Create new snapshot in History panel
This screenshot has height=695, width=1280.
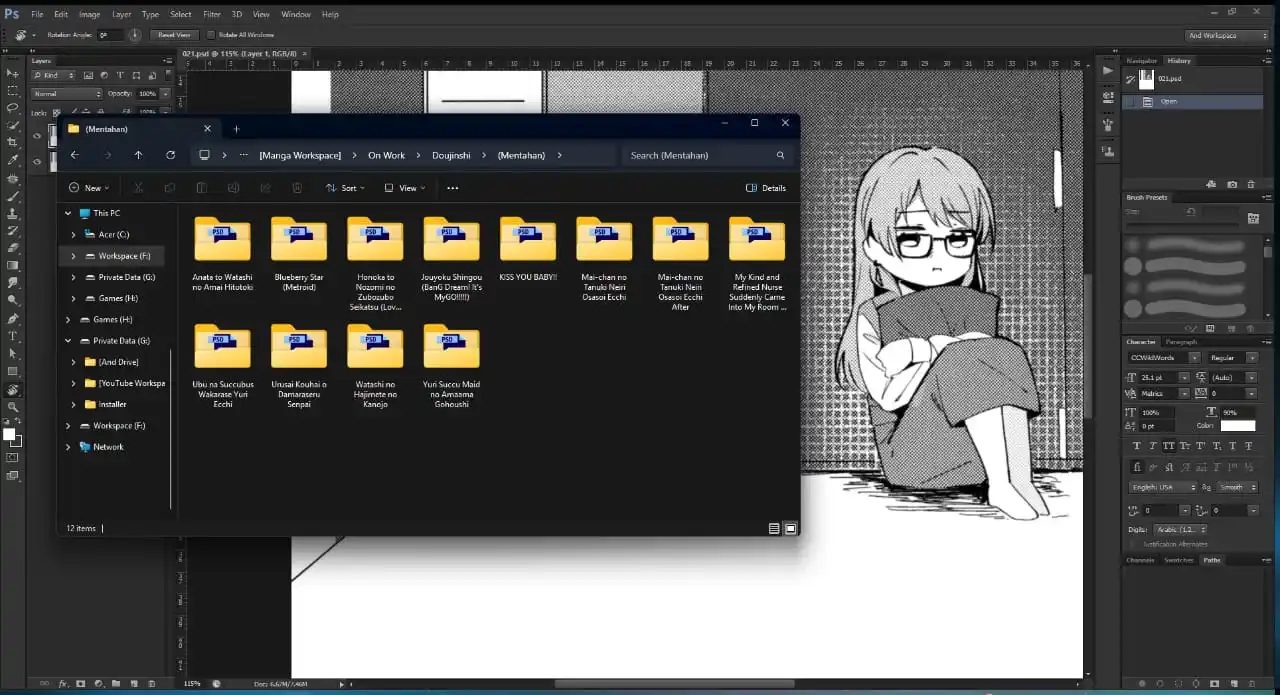coord(1232,184)
